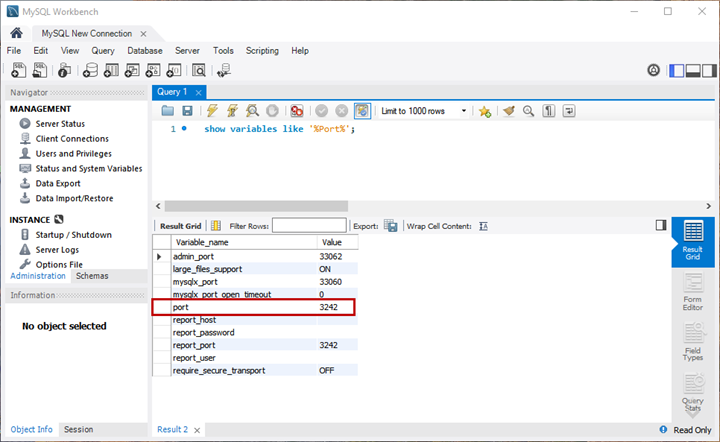This screenshot has height=442, width=720.
Task: Open Startup / Shutdown
Action: tap(73, 235)
